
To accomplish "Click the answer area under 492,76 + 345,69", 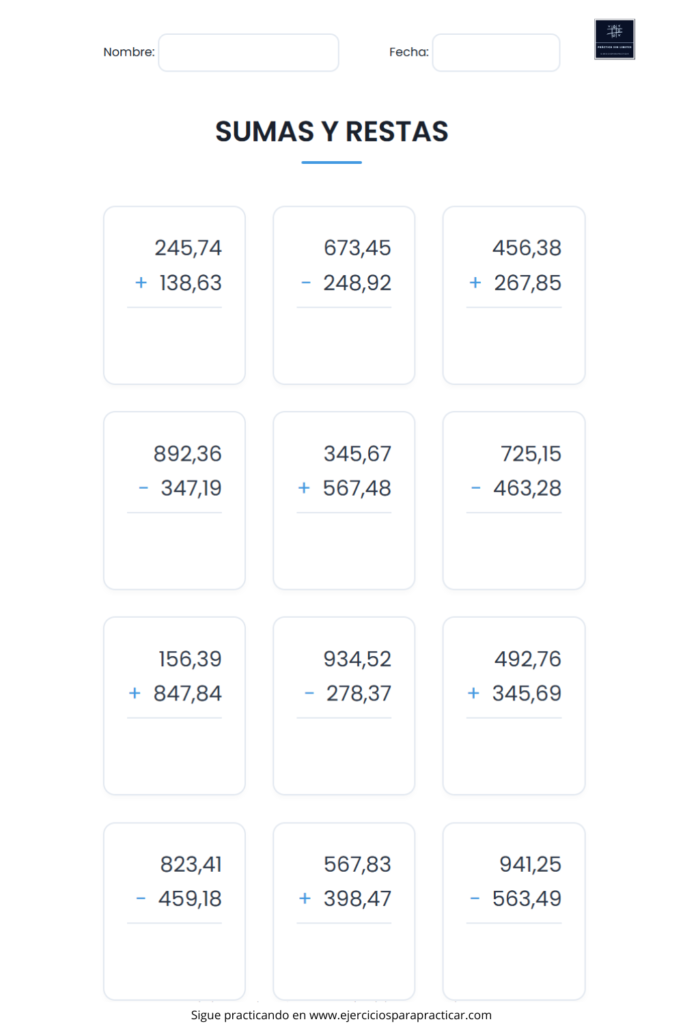I will 514,754.
